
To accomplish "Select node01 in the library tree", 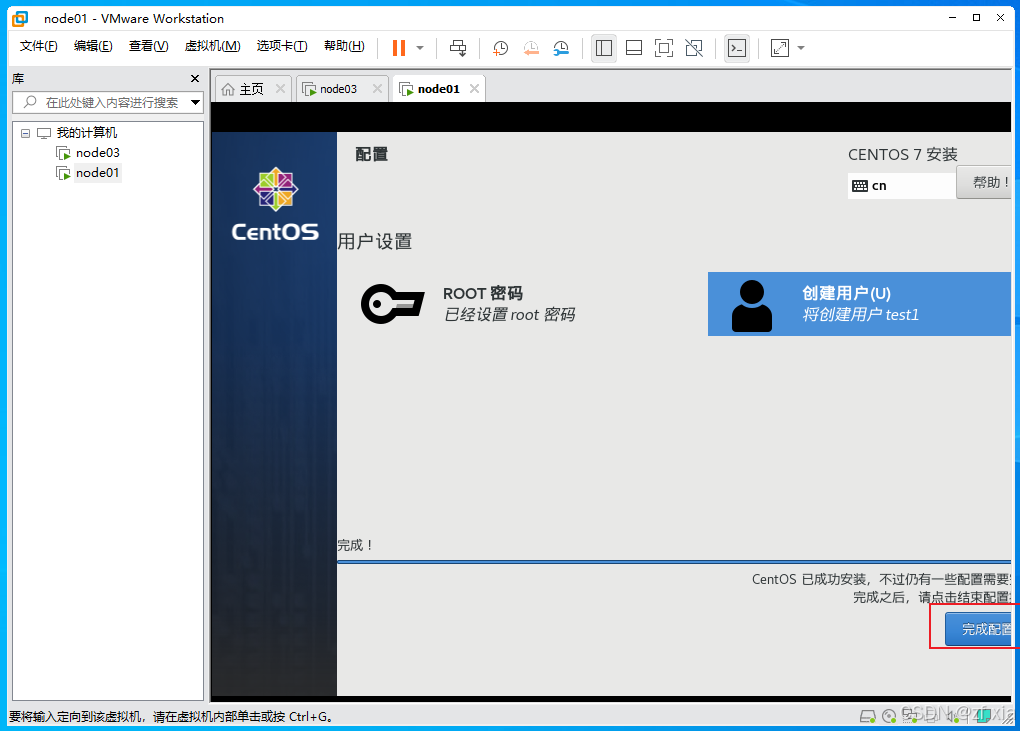I will 98,173.
